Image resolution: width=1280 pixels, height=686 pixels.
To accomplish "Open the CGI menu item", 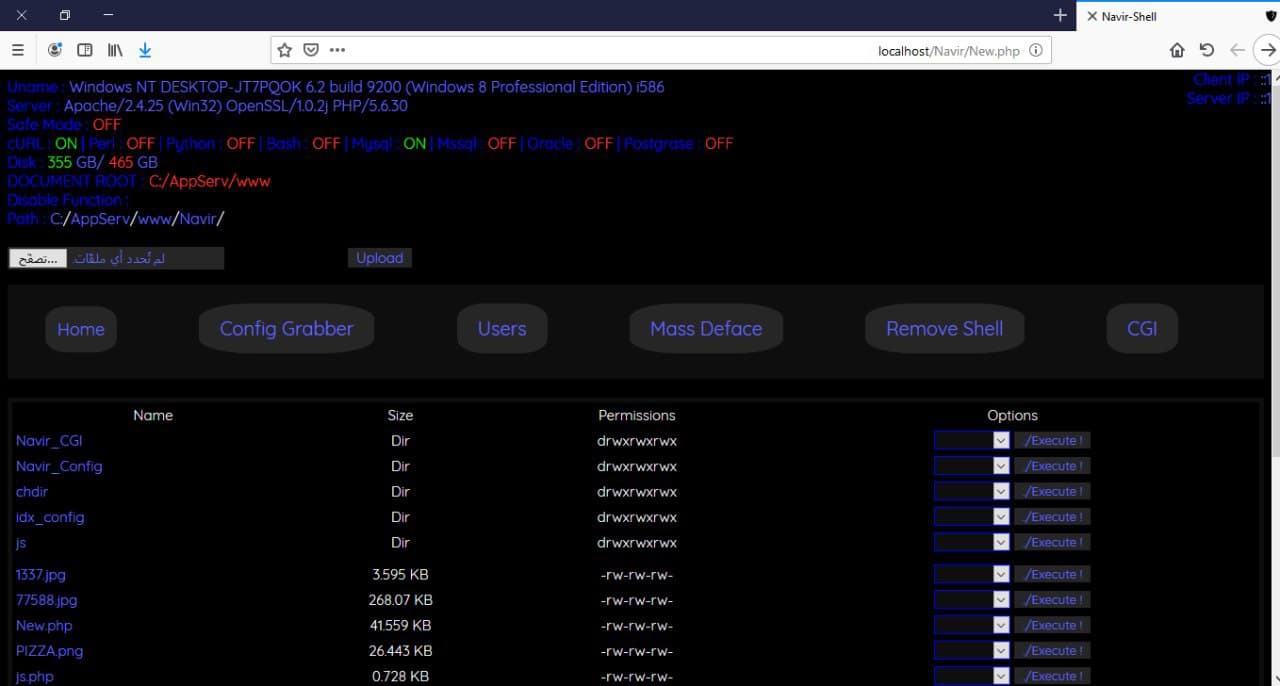I will pyautogui.click(x=1142, y=329).
